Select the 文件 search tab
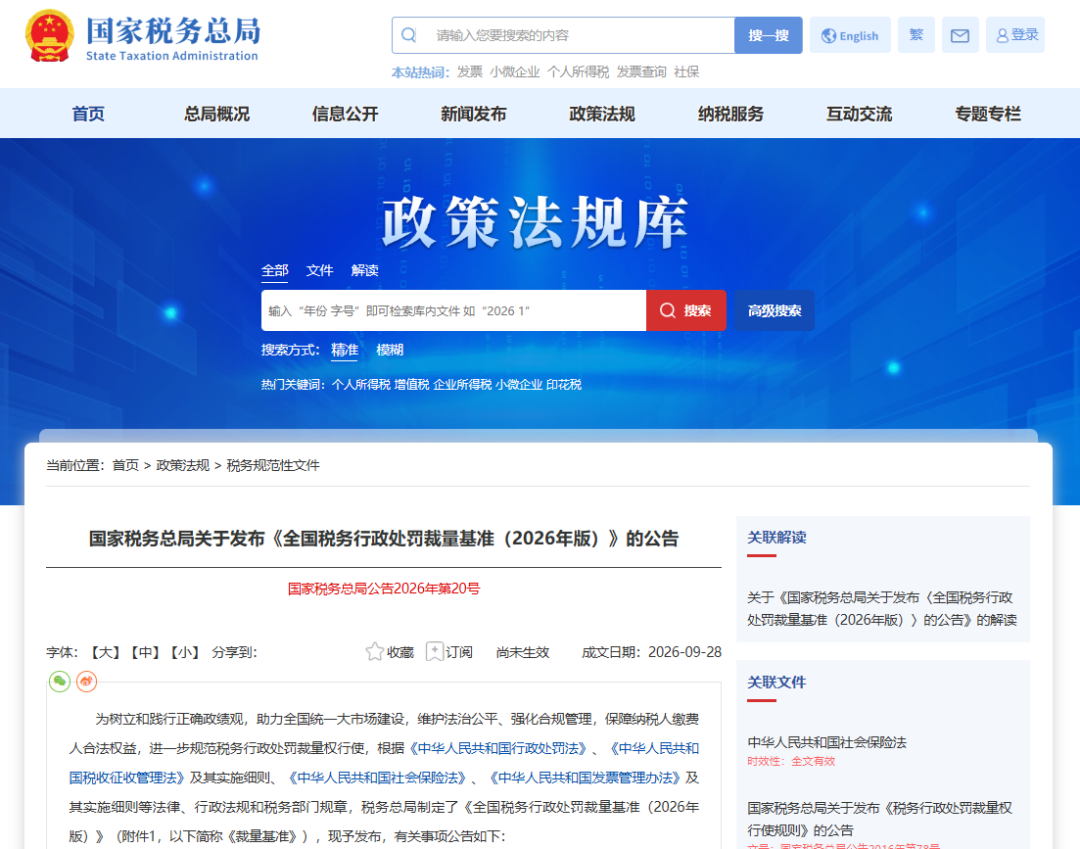 (x=320, y=271)
